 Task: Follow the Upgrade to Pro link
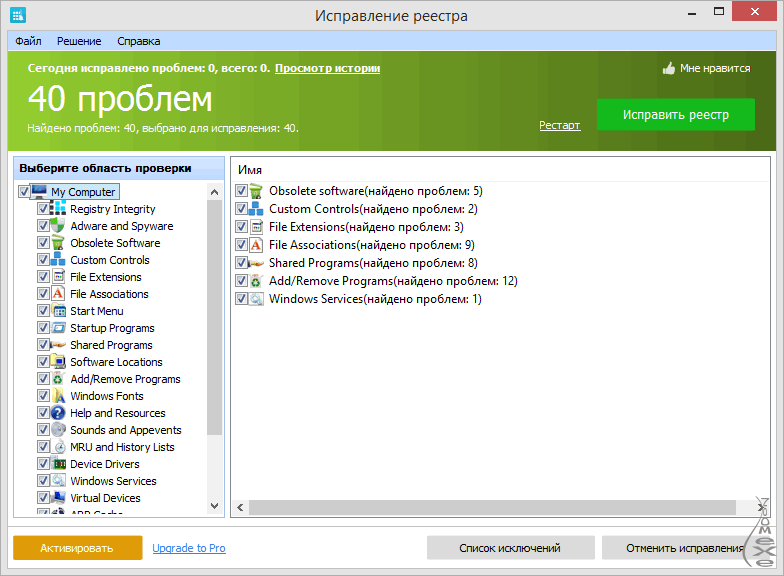[x=189, y=548]
